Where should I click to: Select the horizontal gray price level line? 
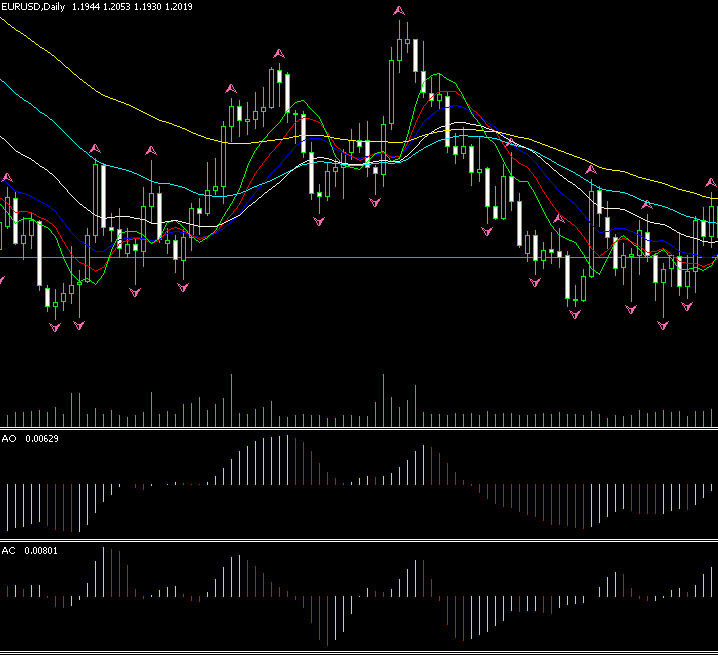(x=359, y=257)
